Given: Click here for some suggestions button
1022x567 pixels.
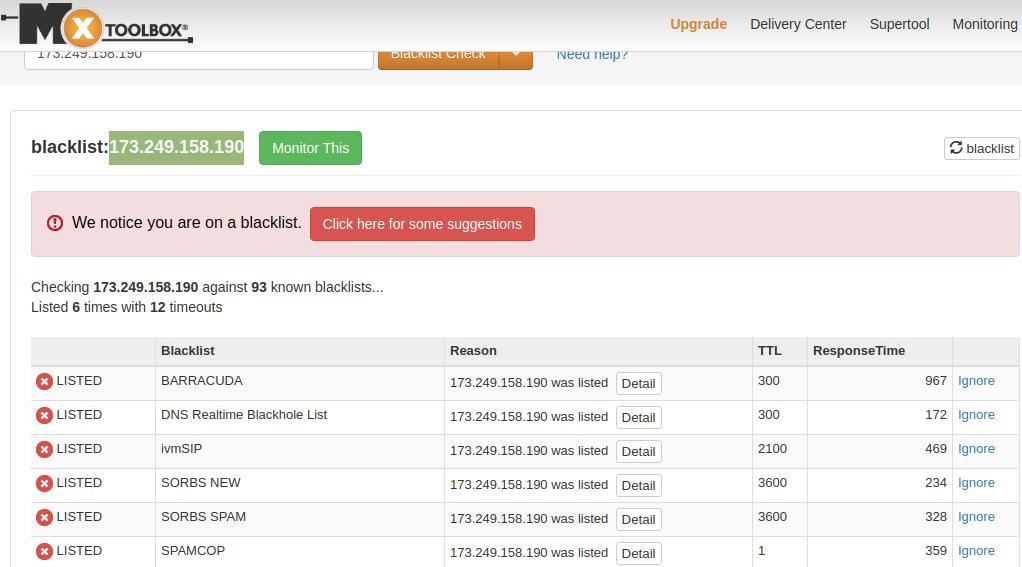Looking at the screenshot, I should point(422,224).
